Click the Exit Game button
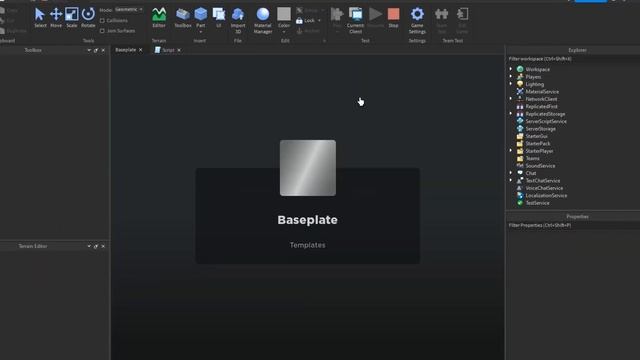The width and height of the screenshot is (640, 360). 462,20
